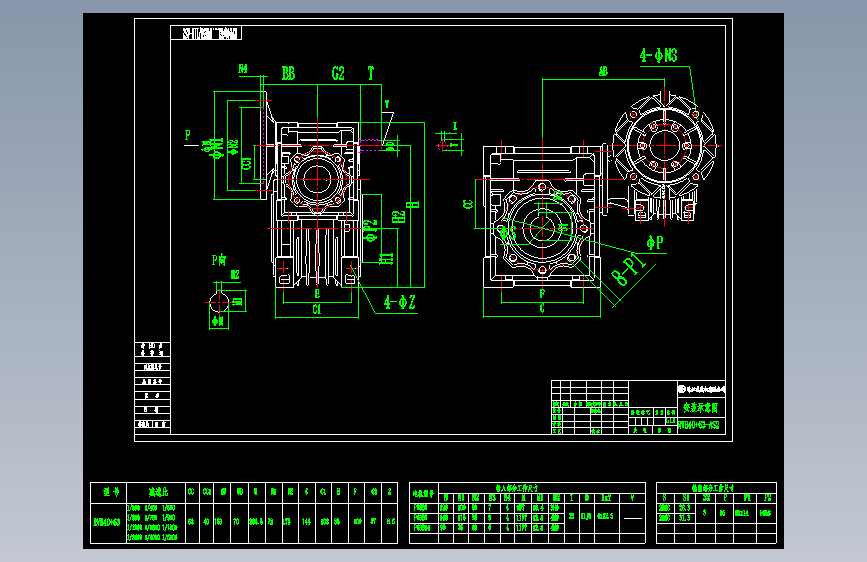
Task: Click the 40 value in left table
Action: [206, 522]
